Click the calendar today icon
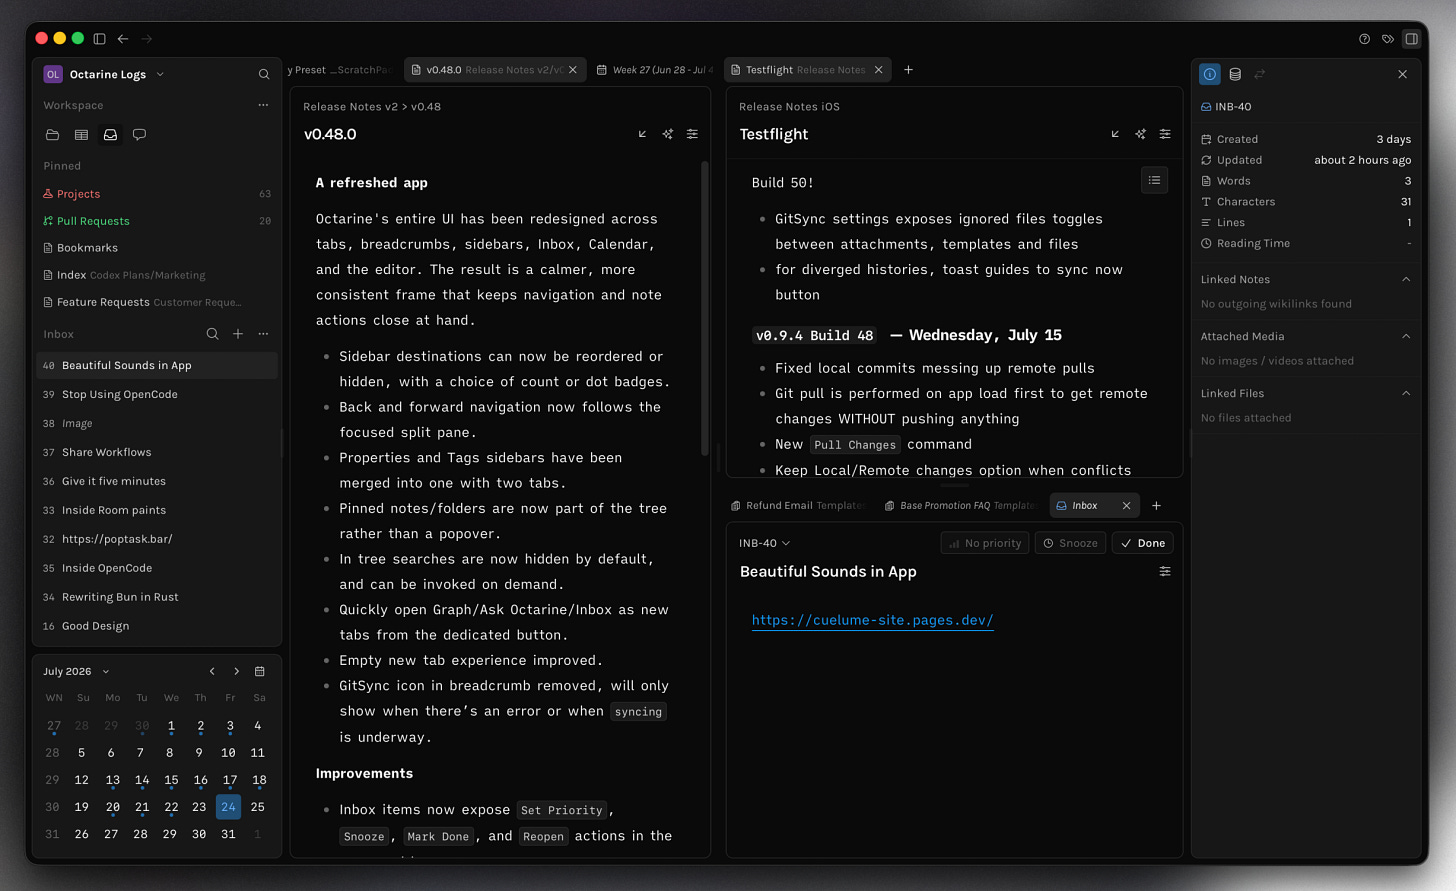Image resolution: width=1456 pixels, height=891 pixels. 260,672
